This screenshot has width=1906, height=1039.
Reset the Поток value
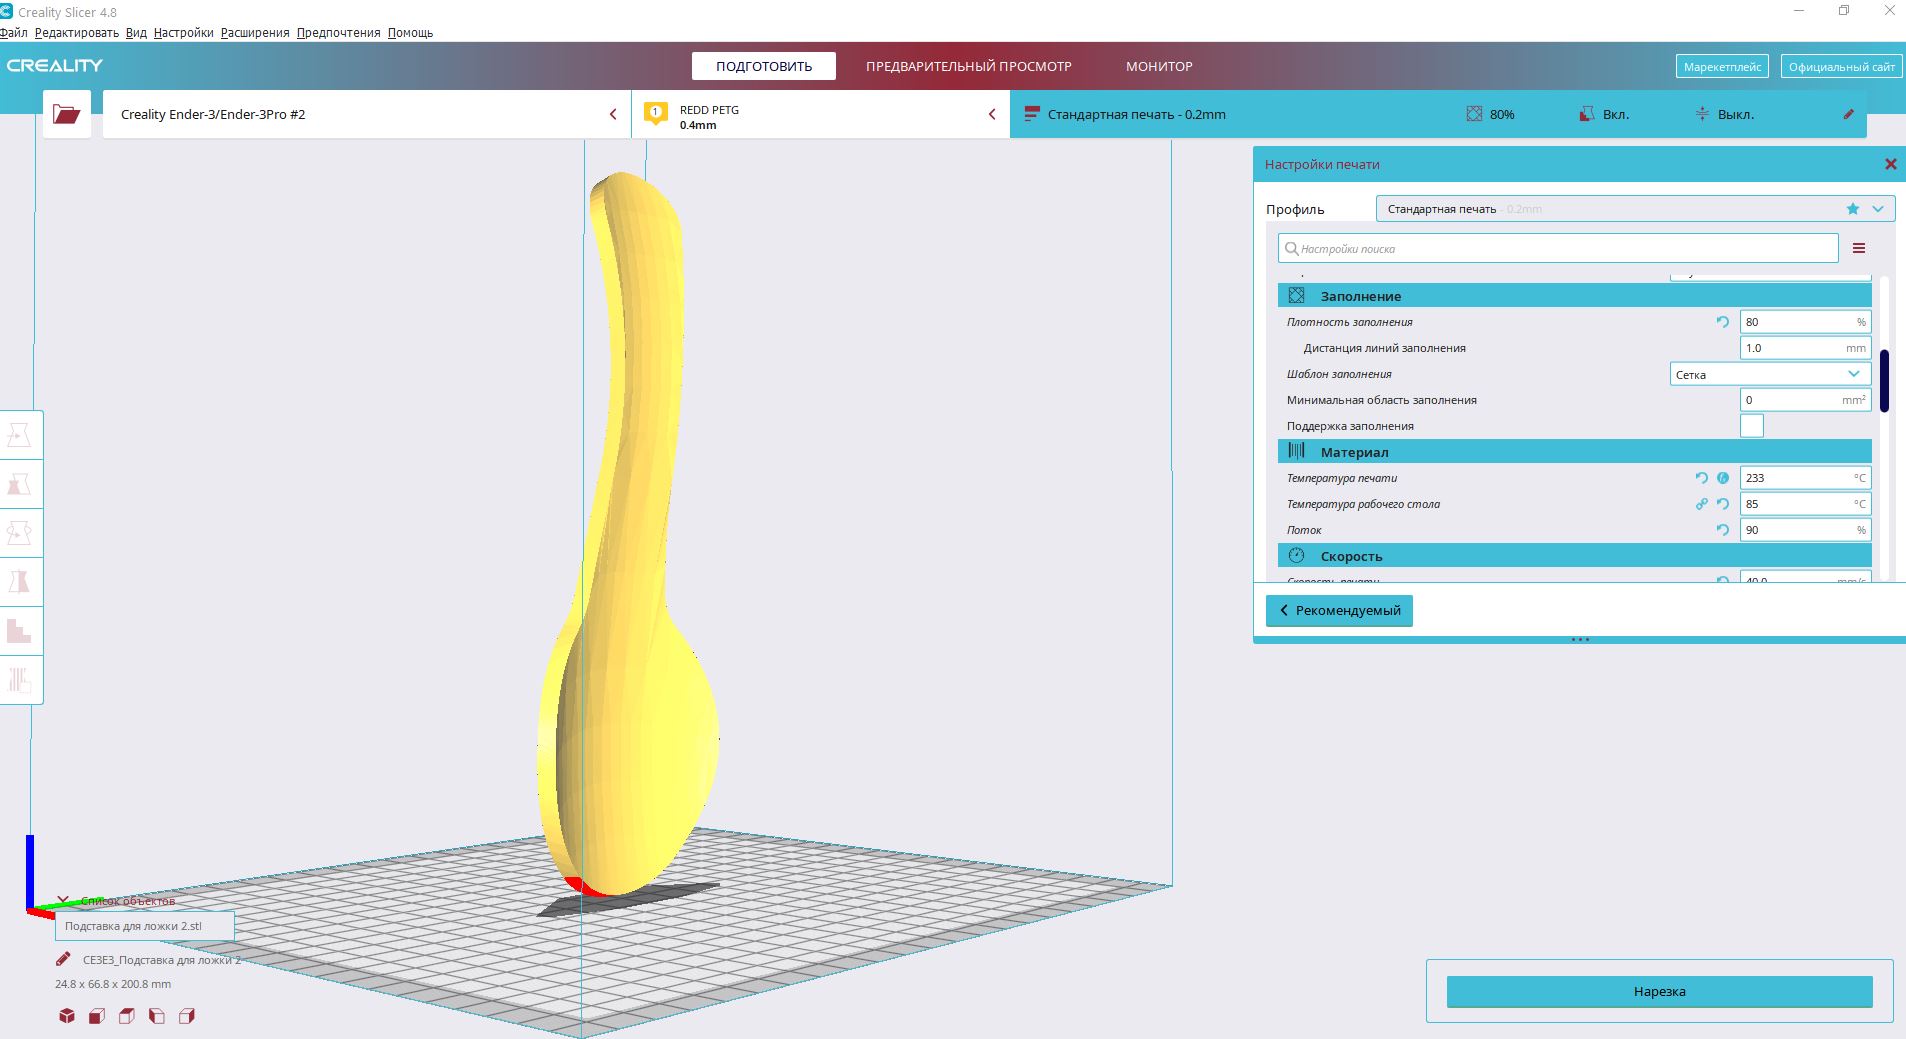1723,530
